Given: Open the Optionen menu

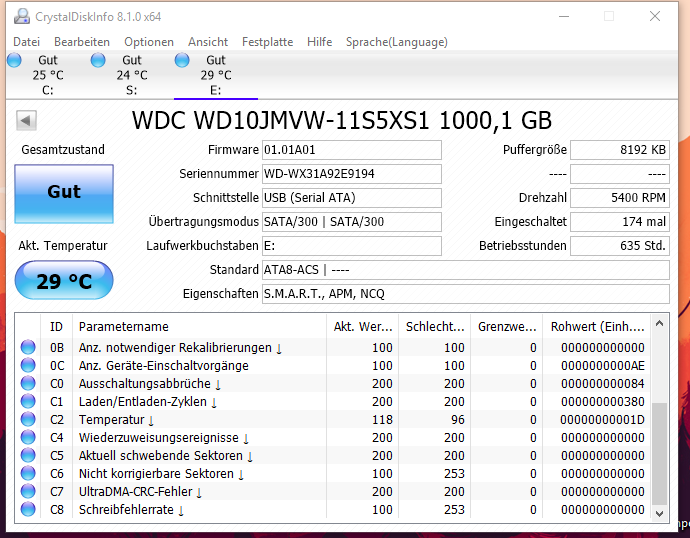Looking at the screenshot, I should 149,42.
